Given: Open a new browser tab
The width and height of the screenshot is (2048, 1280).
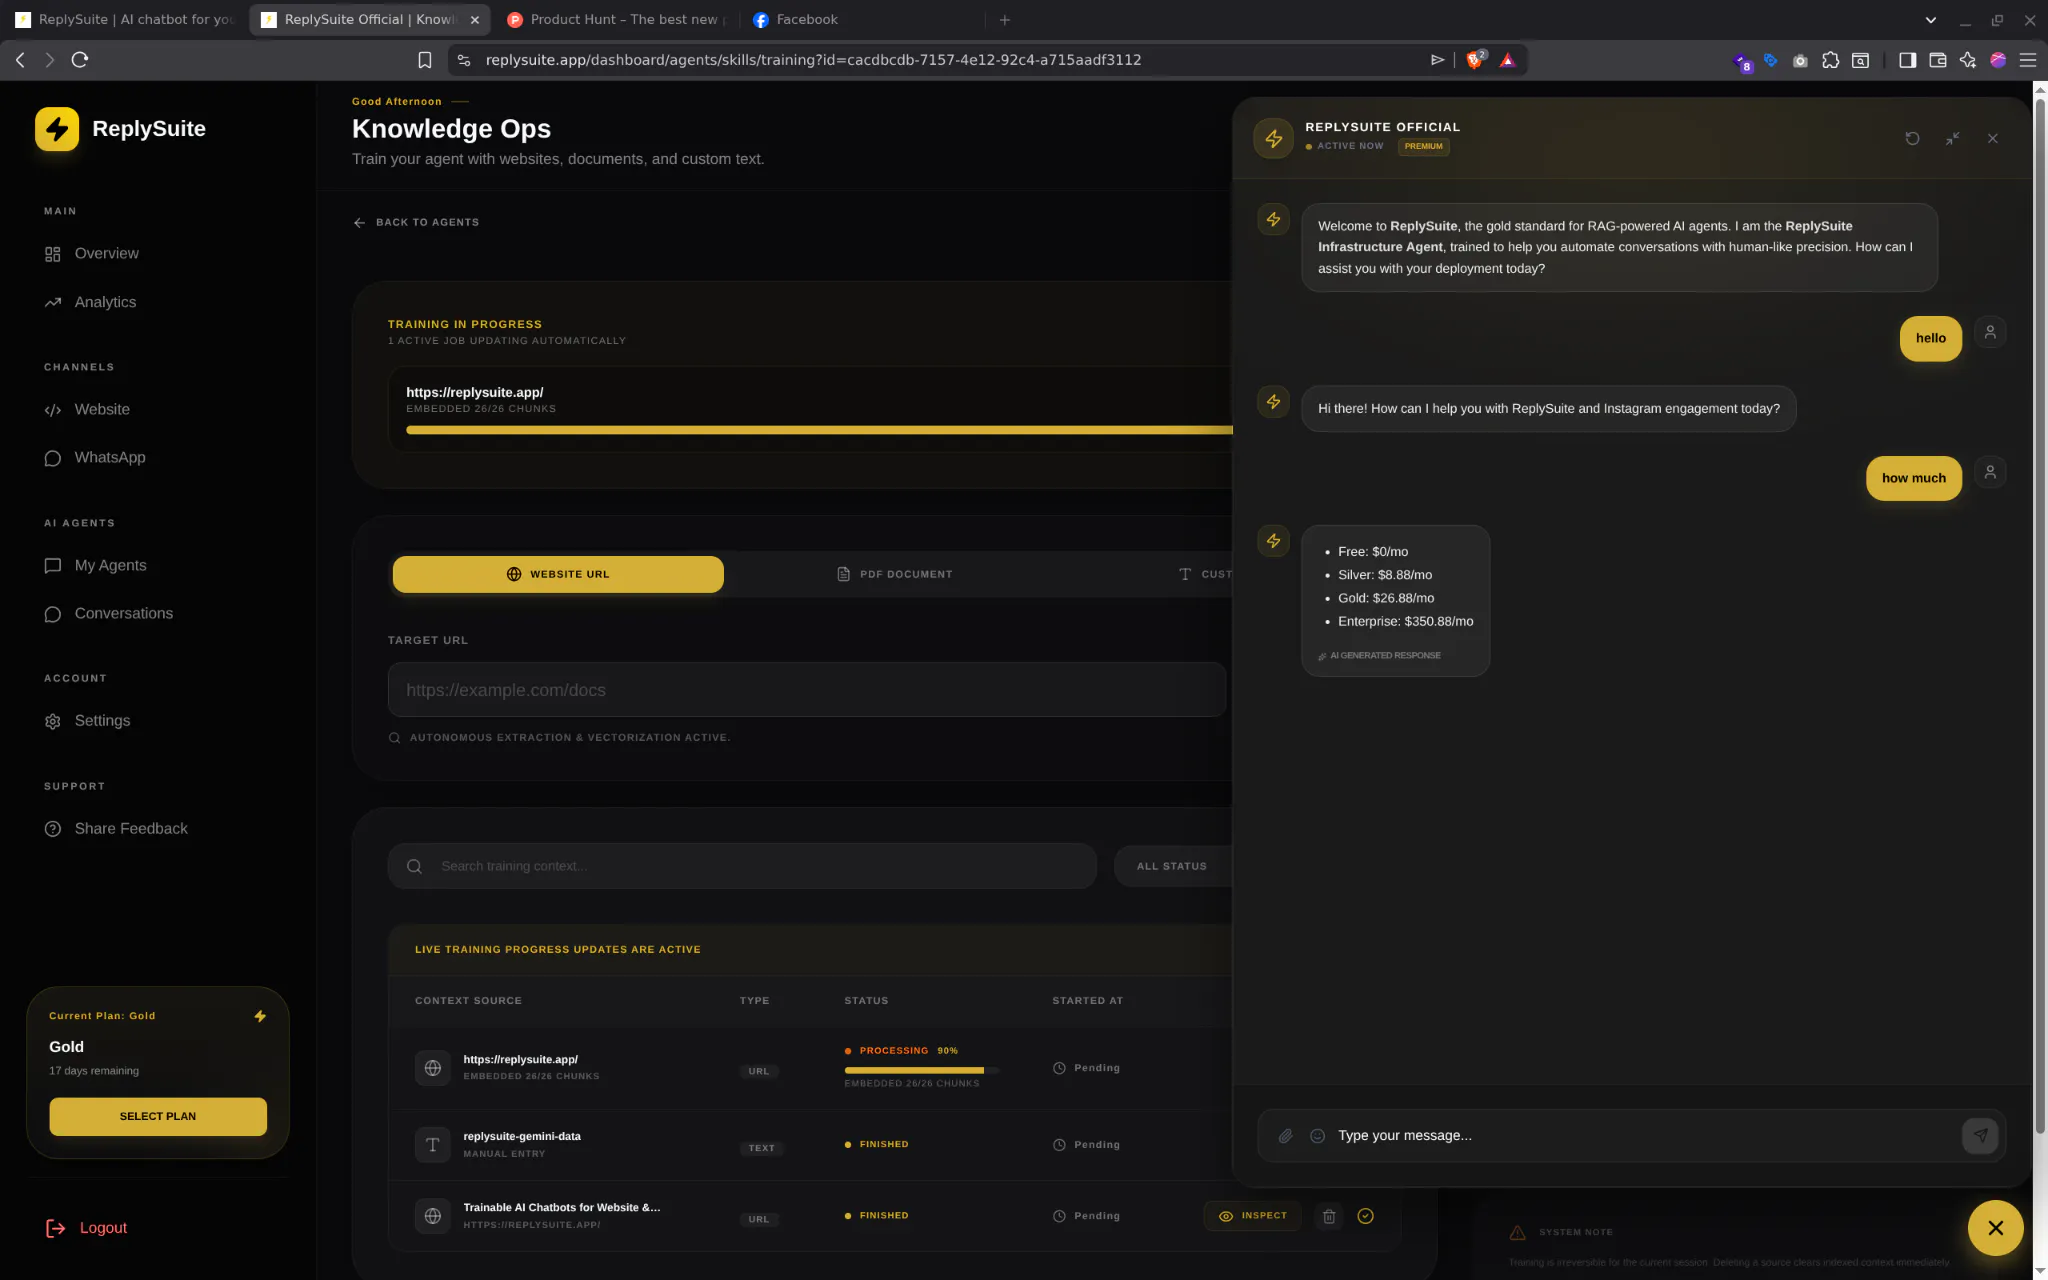Looking at the screenshot, I should (1005, 20).
